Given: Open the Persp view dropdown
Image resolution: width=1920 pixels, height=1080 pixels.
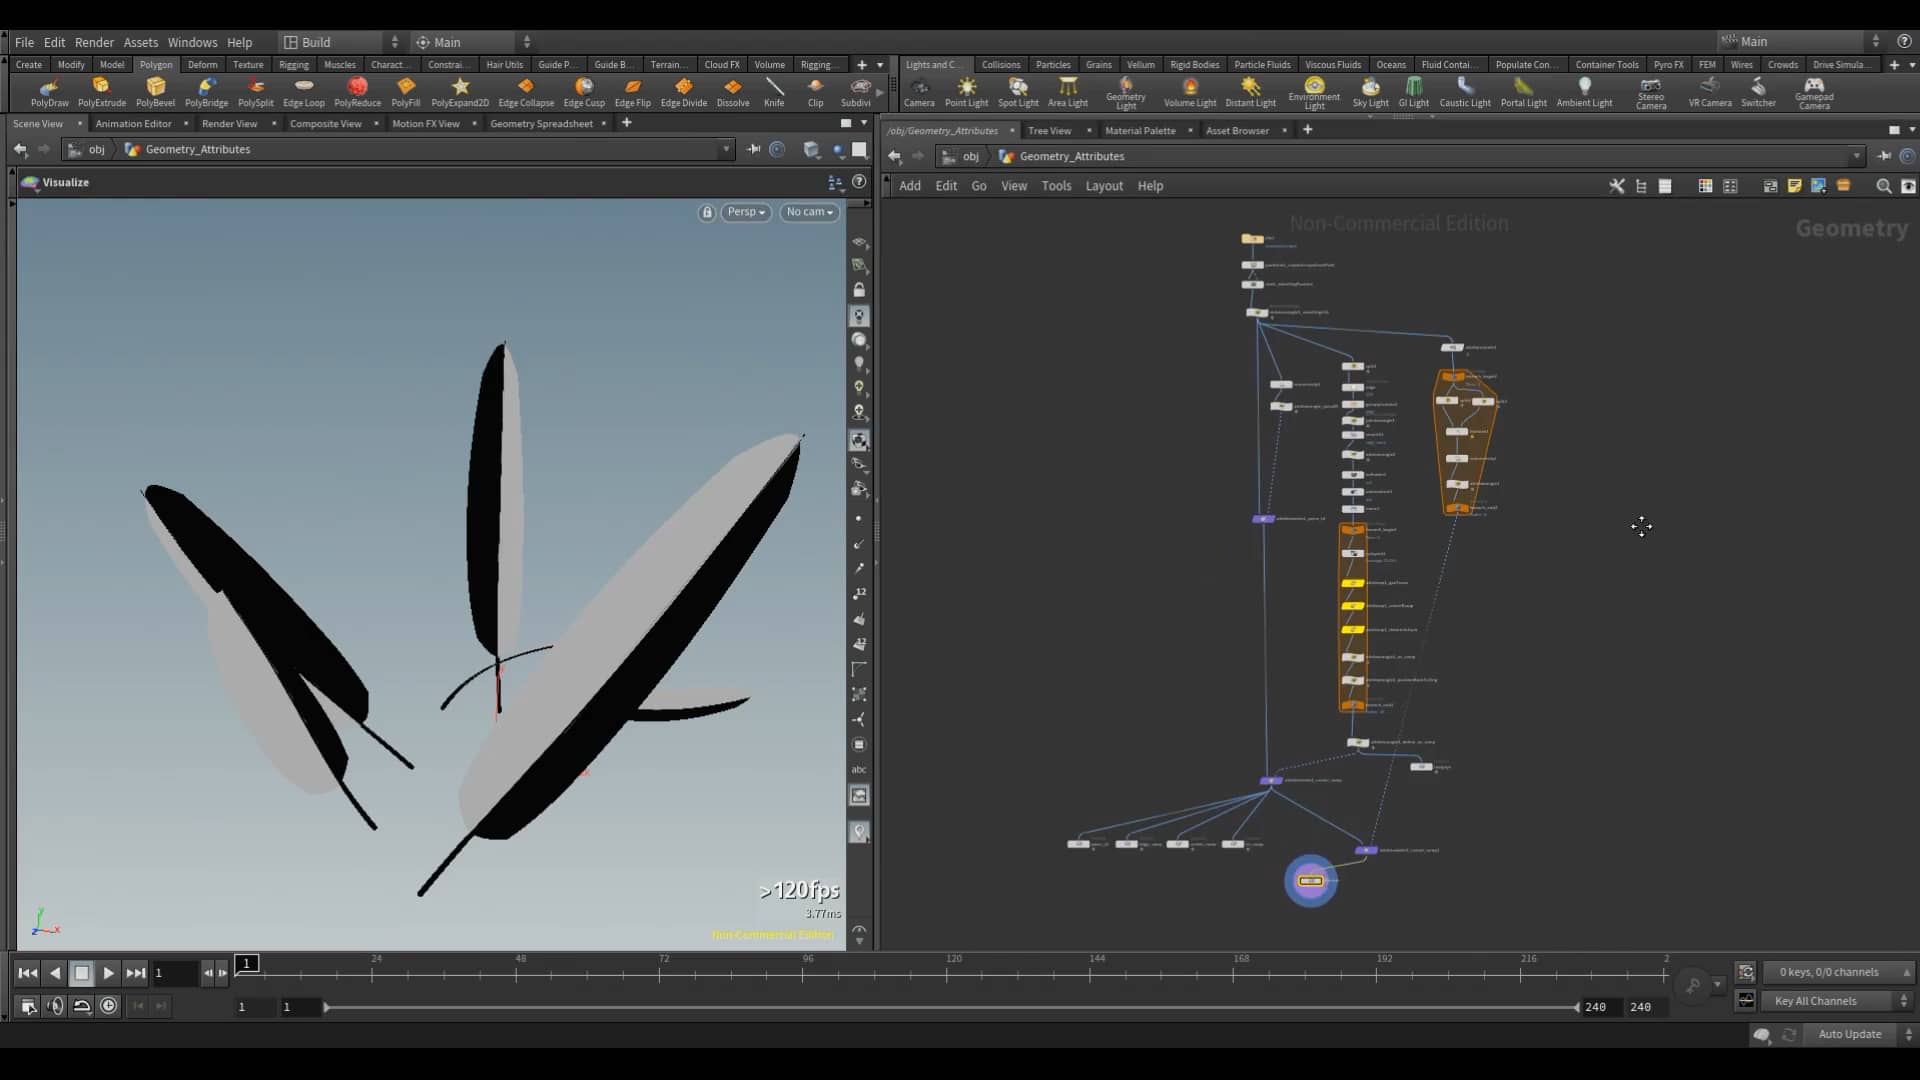Looking at the screenshot, I should point(745,212).
